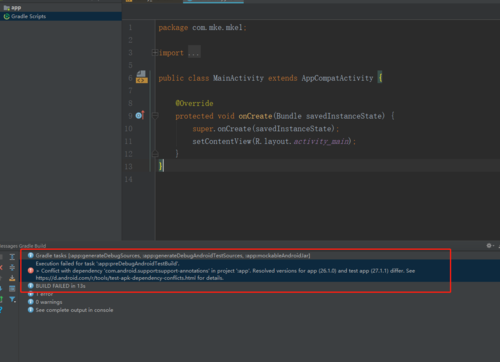The width and height of the screenshot is (500, 362).
Task: Open the Messages panel gear settings
Action: pos(489,245)
